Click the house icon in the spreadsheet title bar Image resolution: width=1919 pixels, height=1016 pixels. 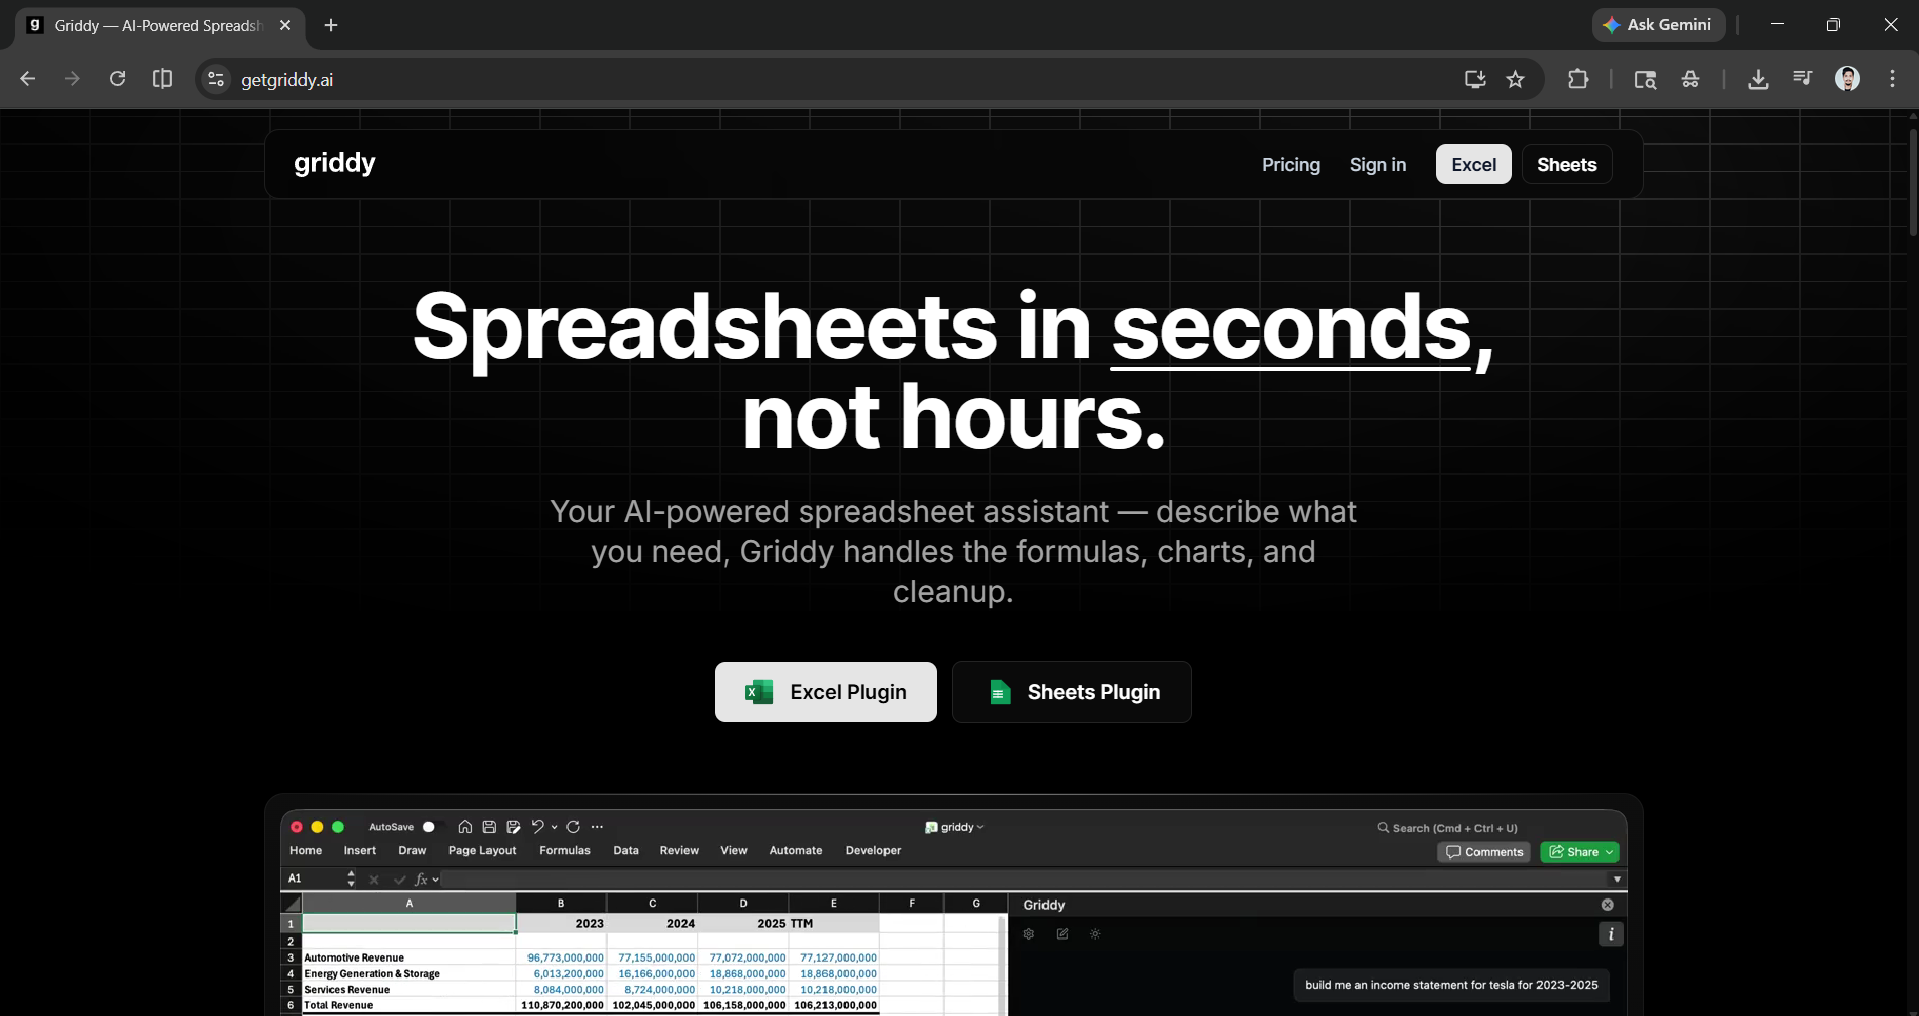pyautogui.click(x=465, y=827)
